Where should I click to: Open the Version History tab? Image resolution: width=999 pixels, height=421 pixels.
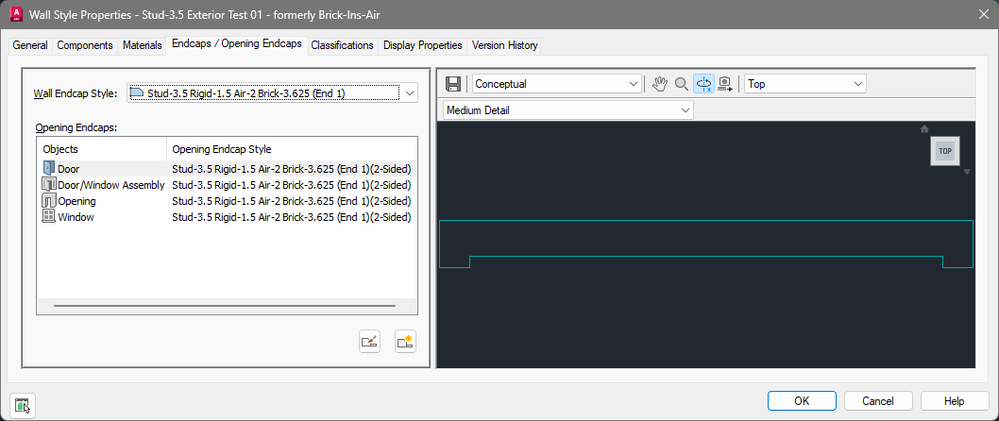point(505,45)
